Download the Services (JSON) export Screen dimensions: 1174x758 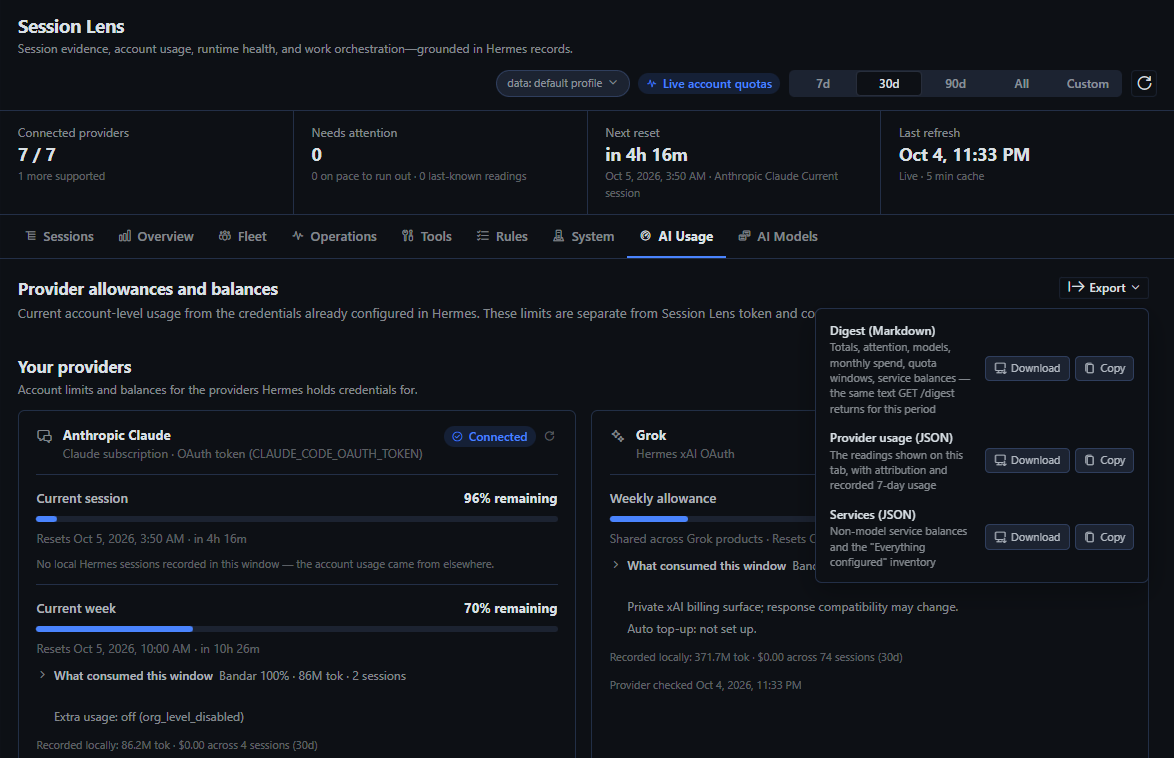point(1027,537)
